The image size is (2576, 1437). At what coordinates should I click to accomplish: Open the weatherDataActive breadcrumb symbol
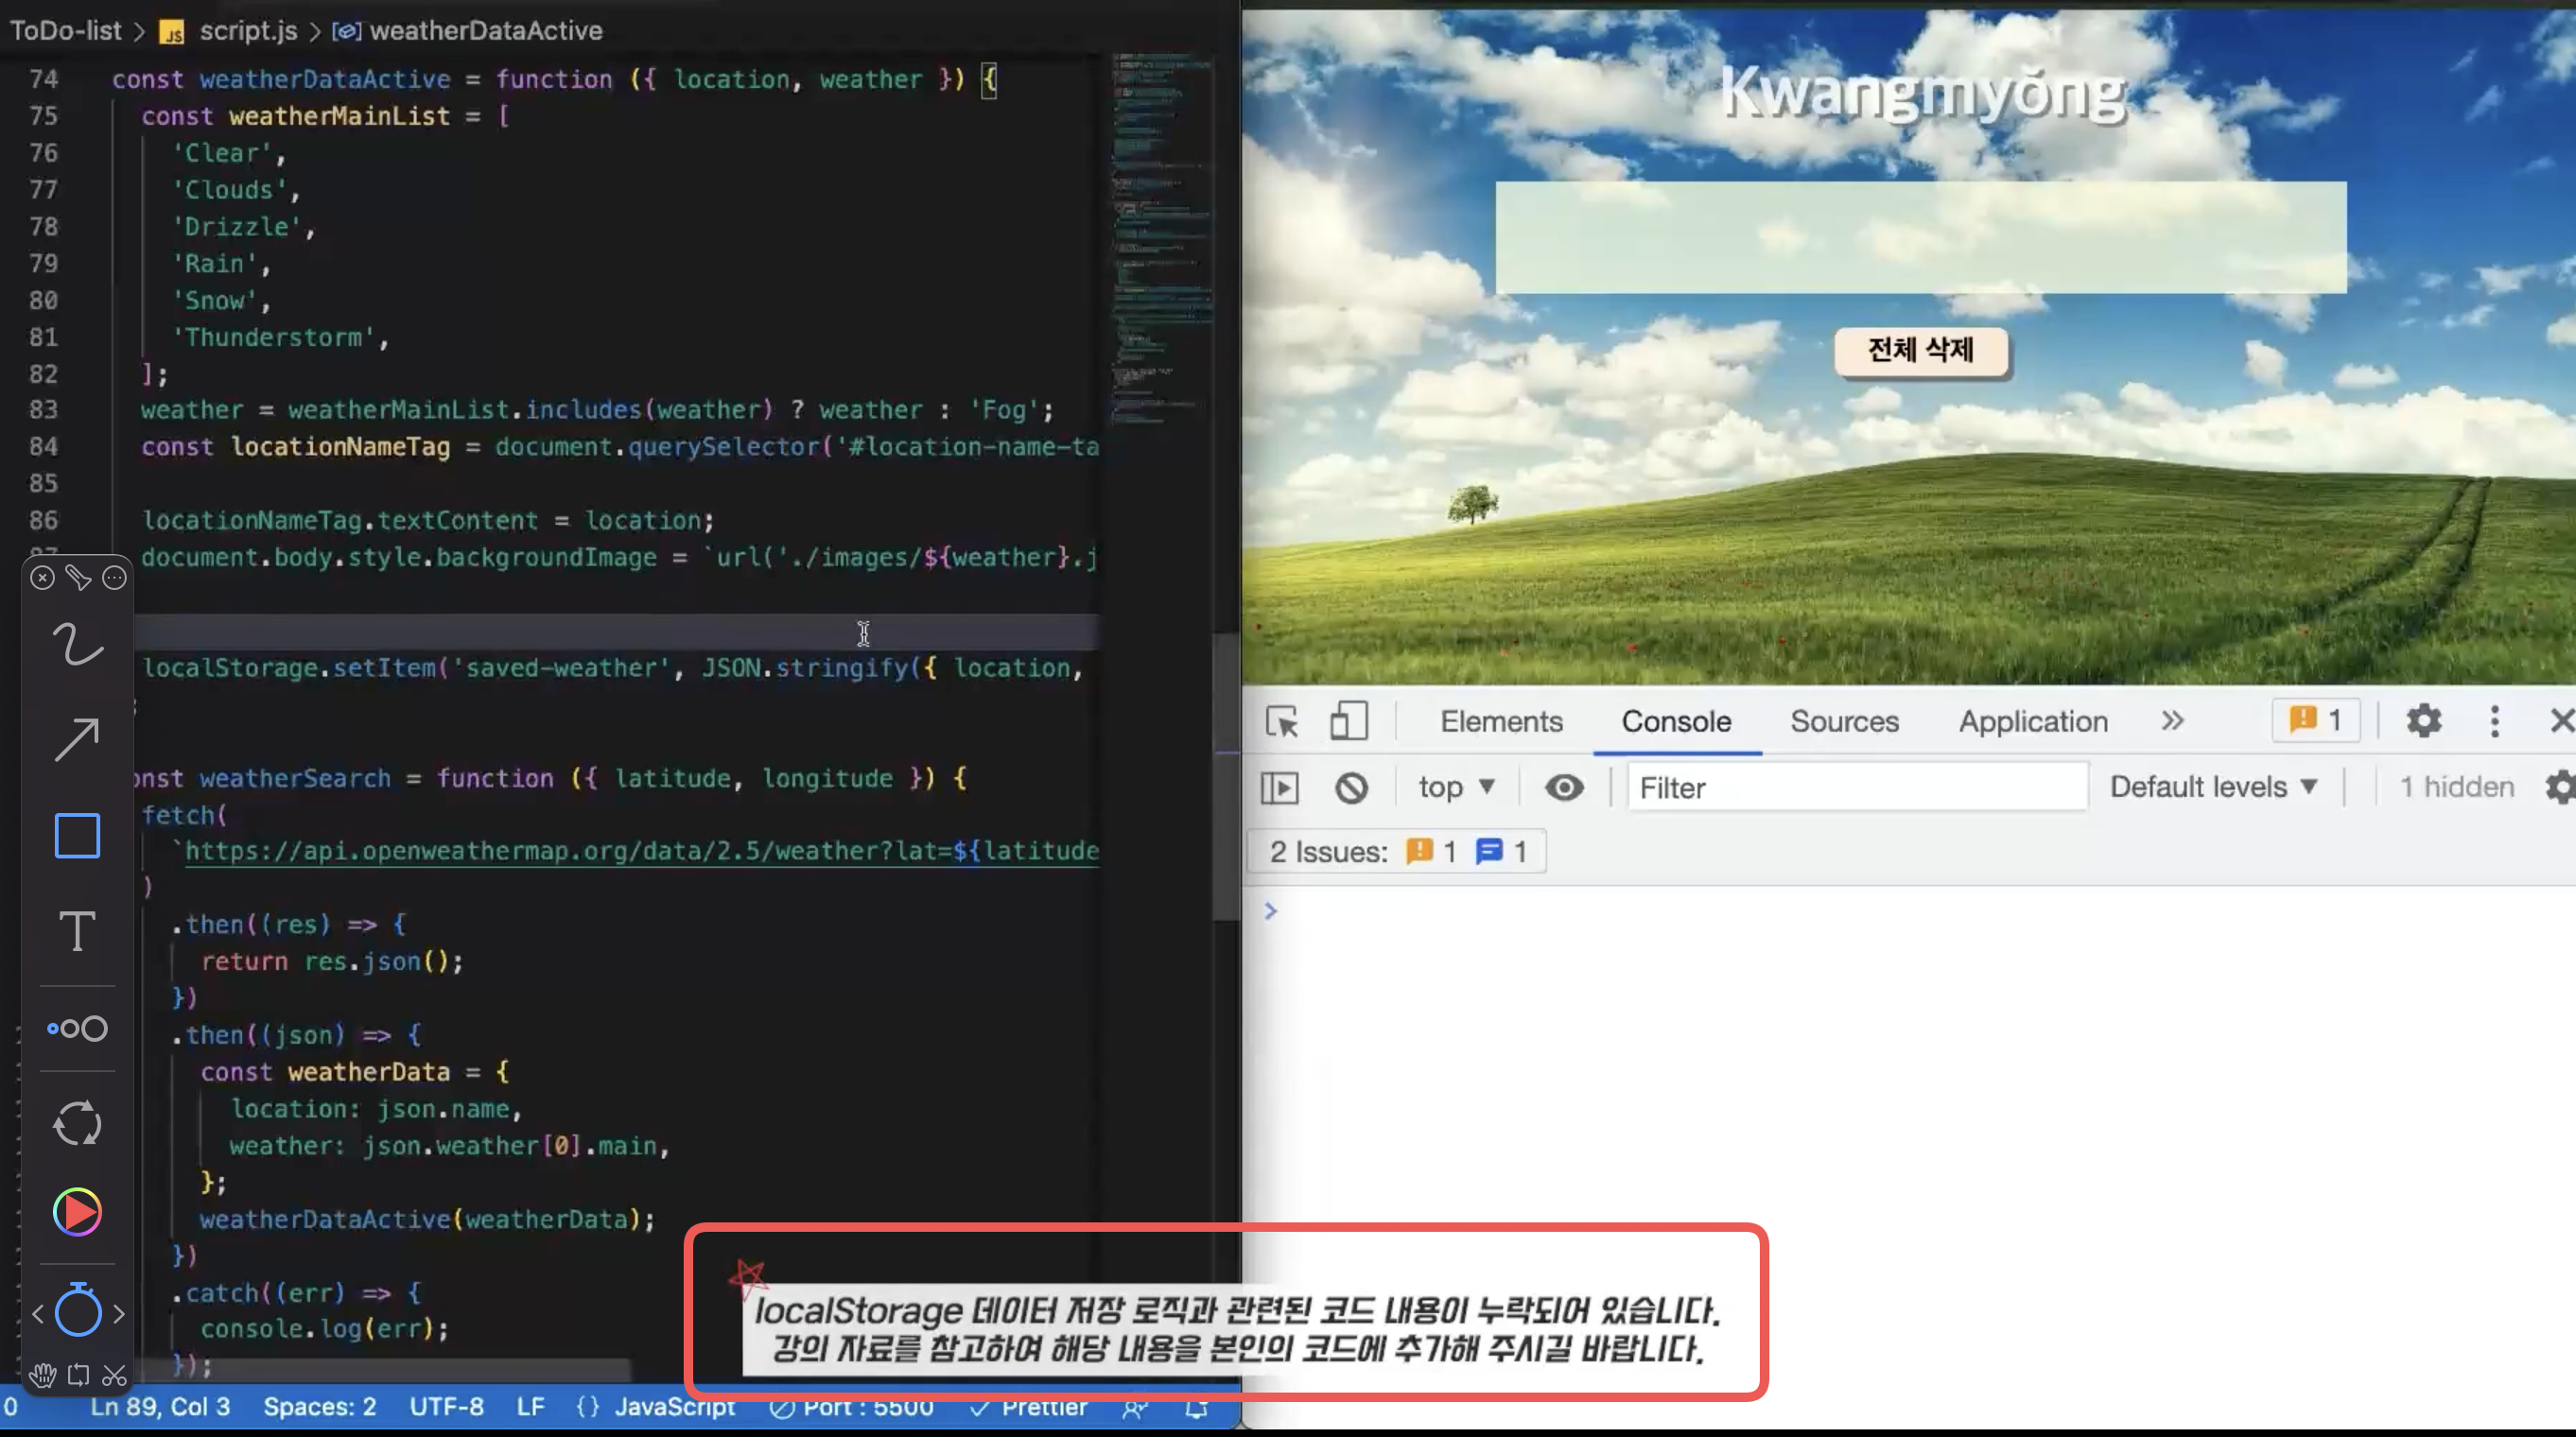[468, 31]
